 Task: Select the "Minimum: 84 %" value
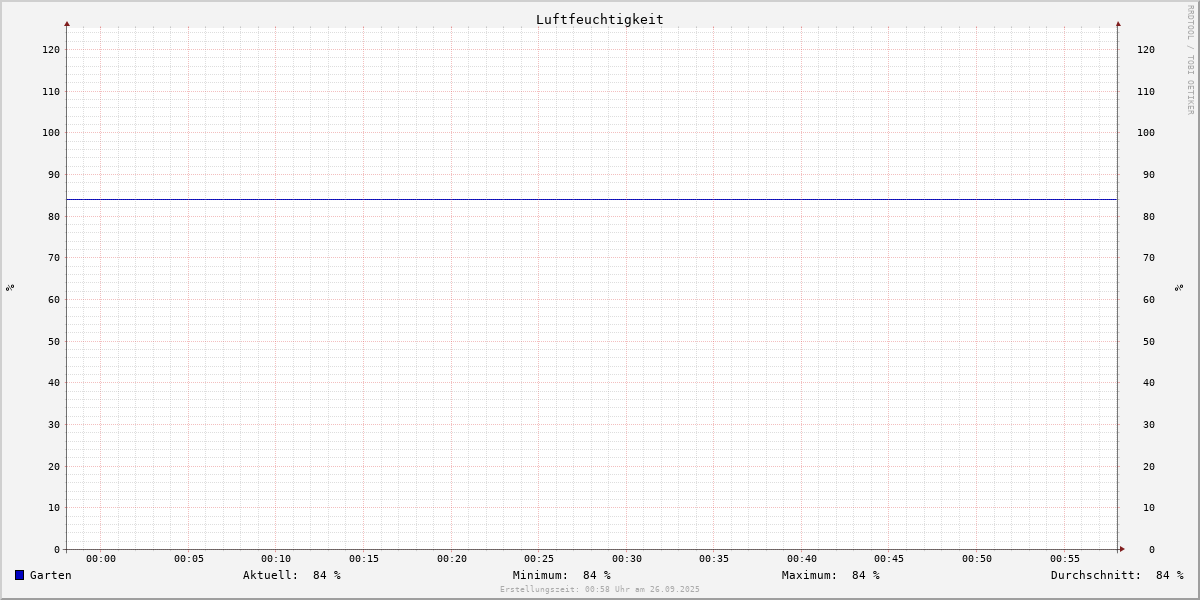[562, 575]
